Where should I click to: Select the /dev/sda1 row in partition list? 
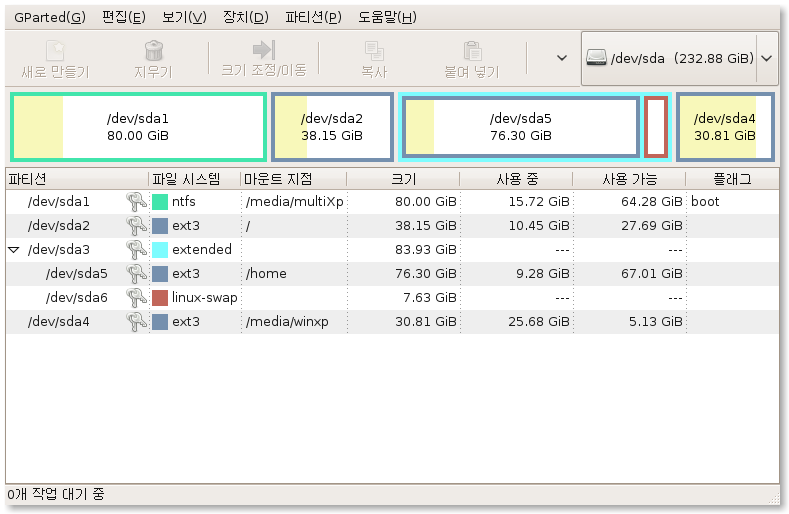392,202
